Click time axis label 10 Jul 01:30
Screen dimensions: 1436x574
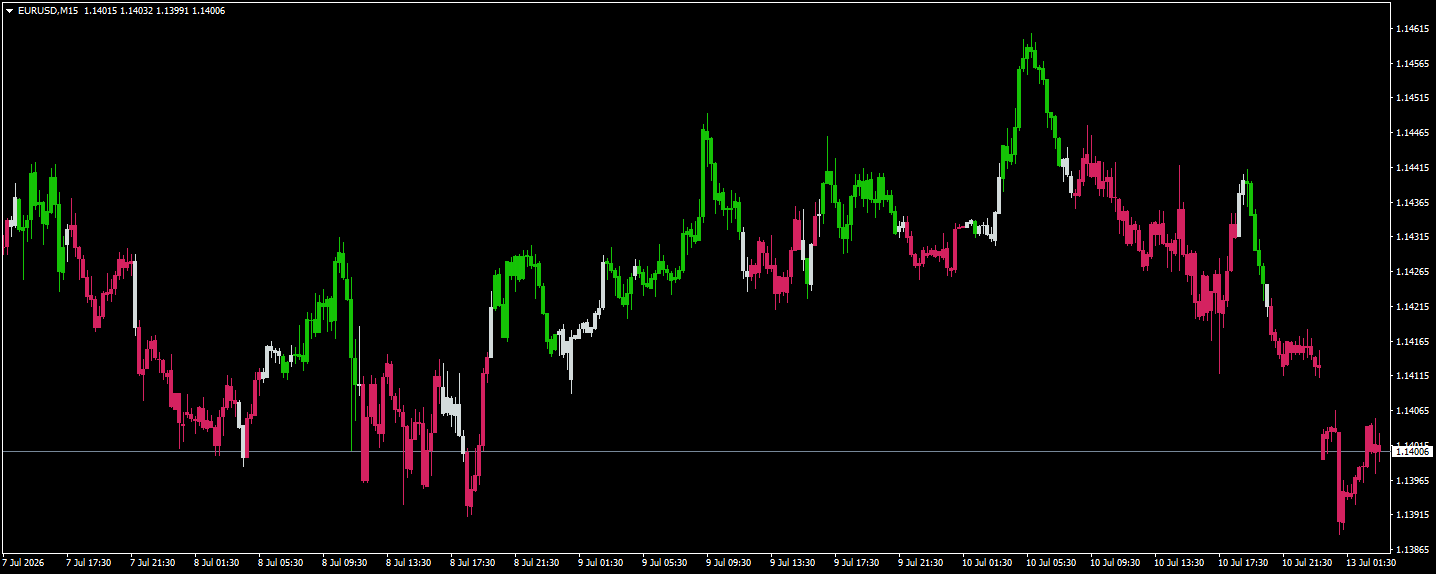(x=988, y=563)
